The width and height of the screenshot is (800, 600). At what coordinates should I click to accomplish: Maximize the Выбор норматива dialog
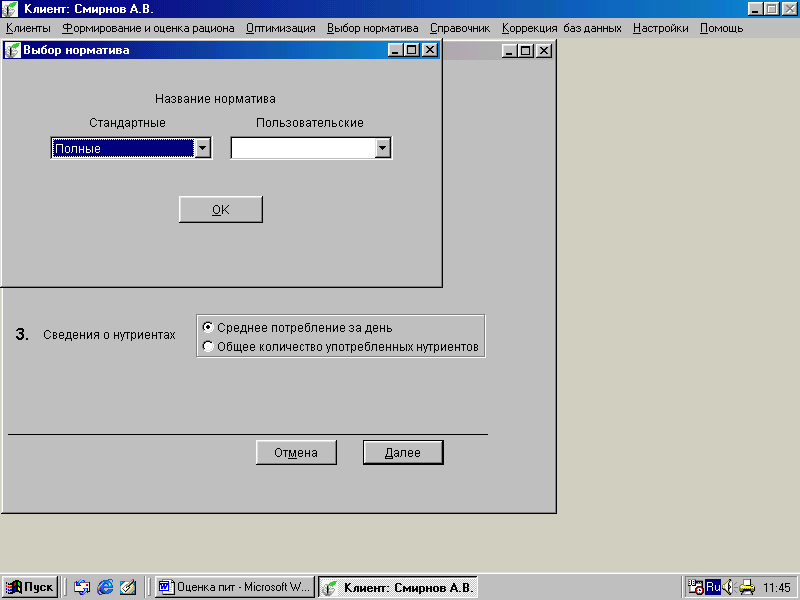click(x=411, y=50)
